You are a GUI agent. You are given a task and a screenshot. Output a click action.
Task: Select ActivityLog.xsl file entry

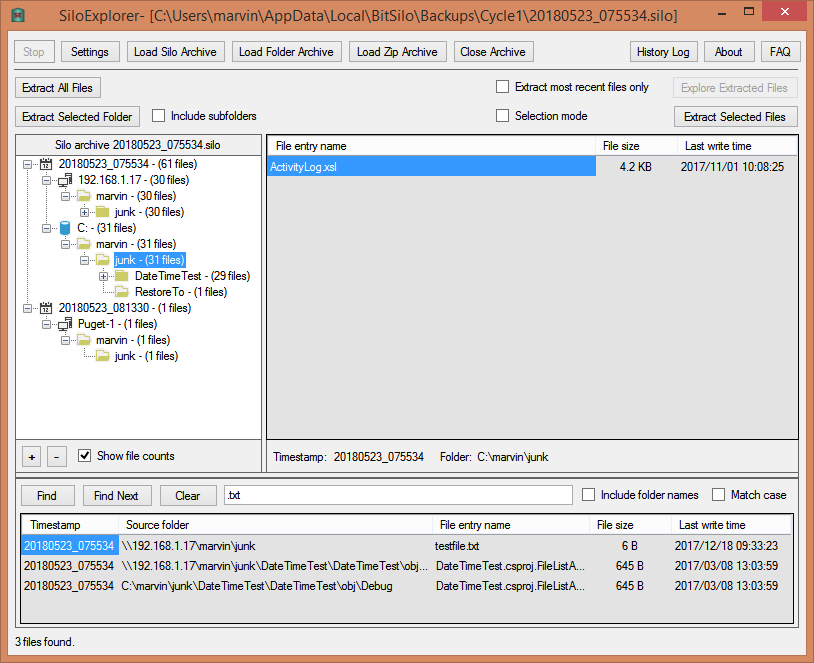(431, 167)
